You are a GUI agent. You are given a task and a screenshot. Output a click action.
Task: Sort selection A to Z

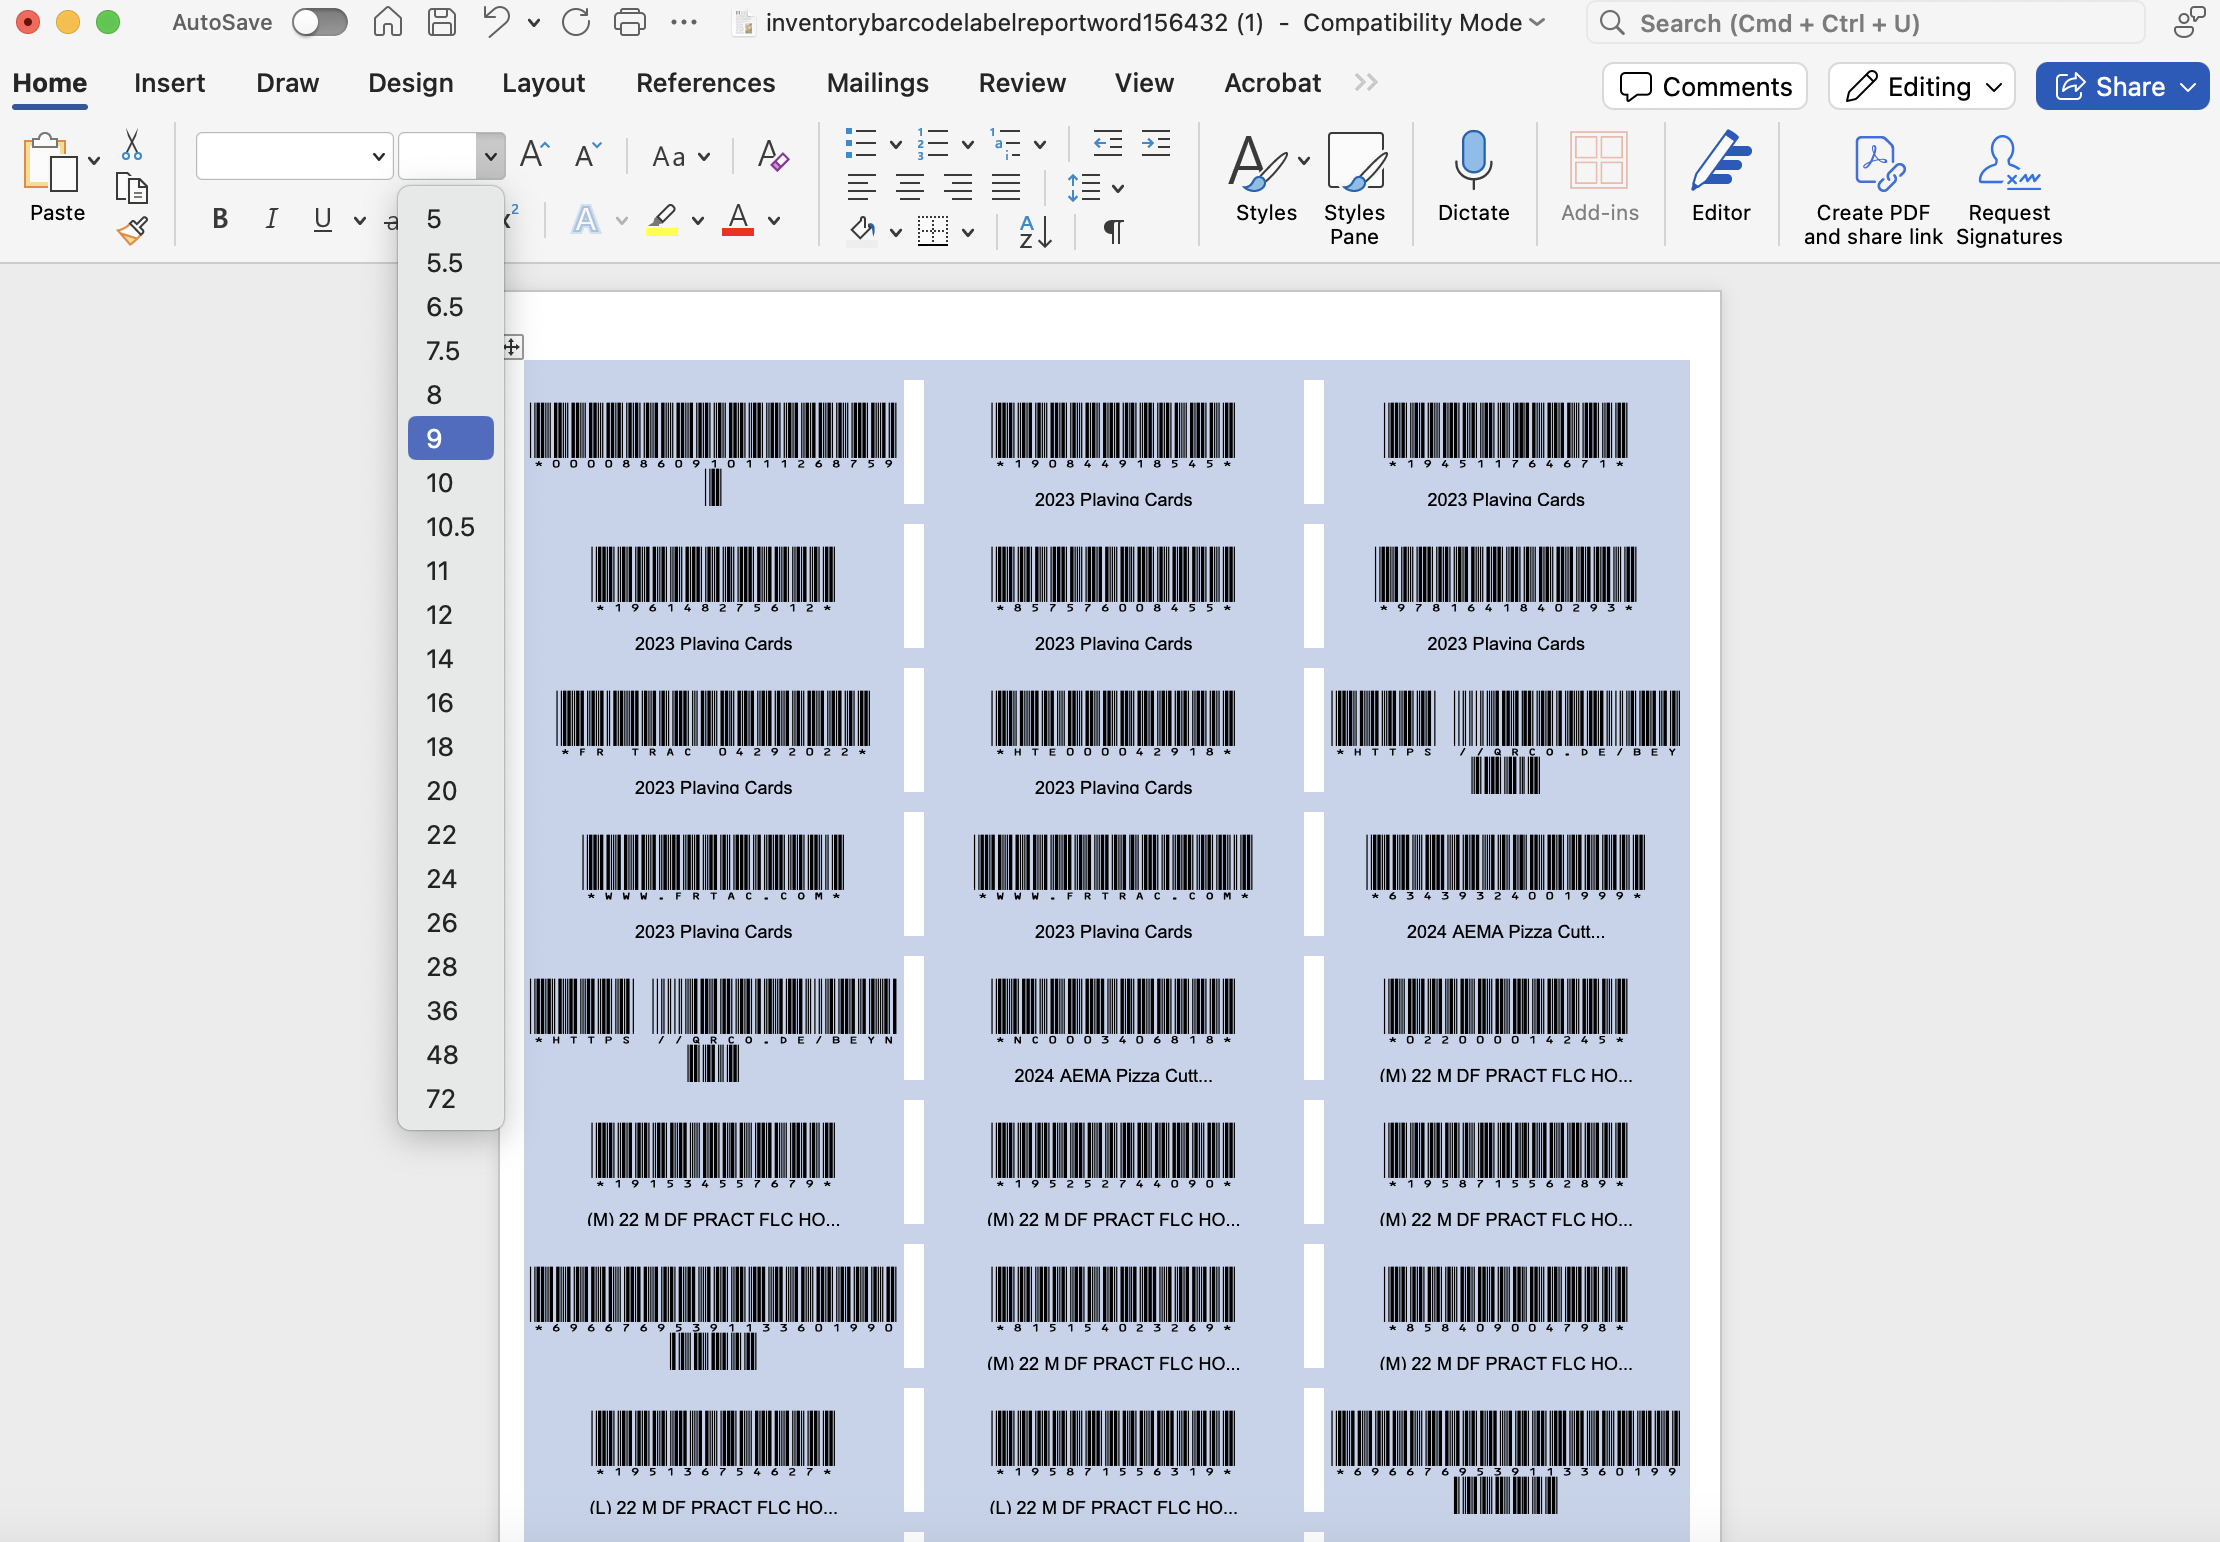(1035, 232)
